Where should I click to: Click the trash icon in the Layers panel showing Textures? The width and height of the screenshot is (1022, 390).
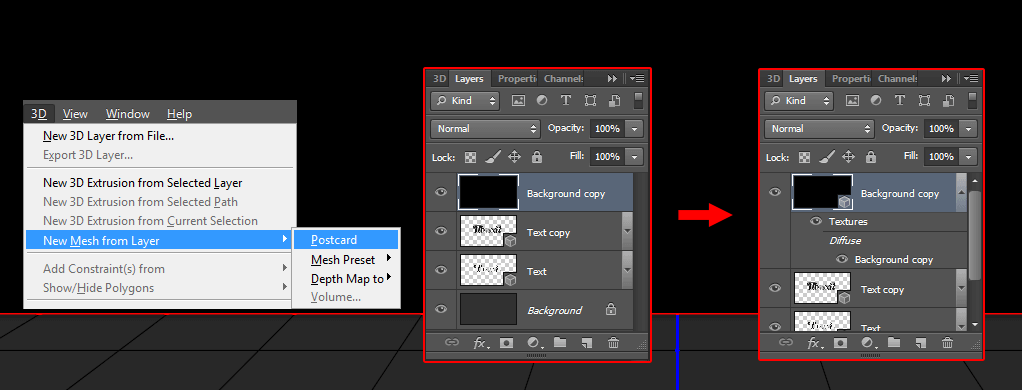[x=948, y=342]
